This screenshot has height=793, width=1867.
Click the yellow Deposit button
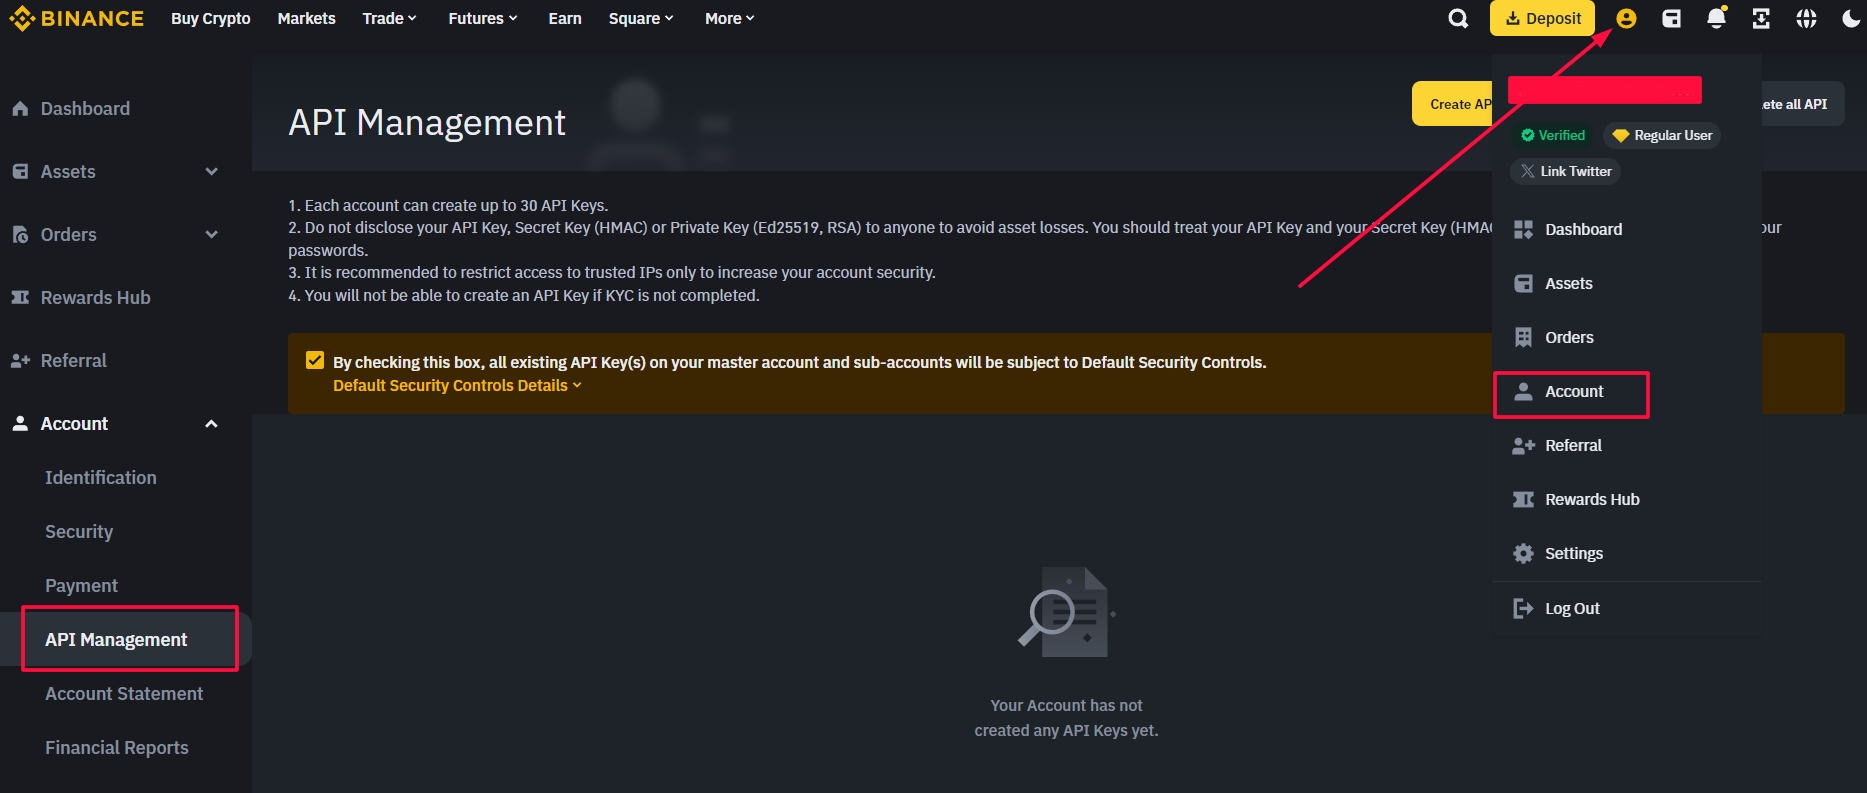coord(1542,18)
